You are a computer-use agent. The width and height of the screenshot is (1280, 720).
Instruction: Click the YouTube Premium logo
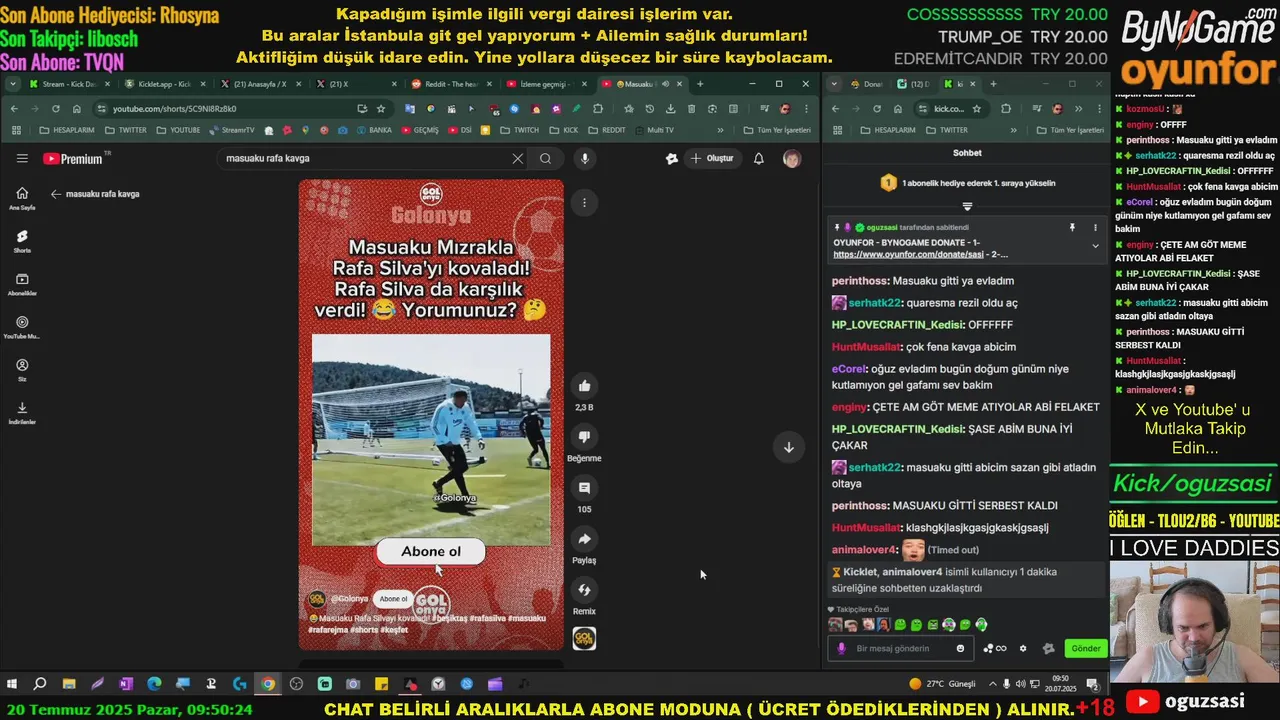(x=75, y=158)
